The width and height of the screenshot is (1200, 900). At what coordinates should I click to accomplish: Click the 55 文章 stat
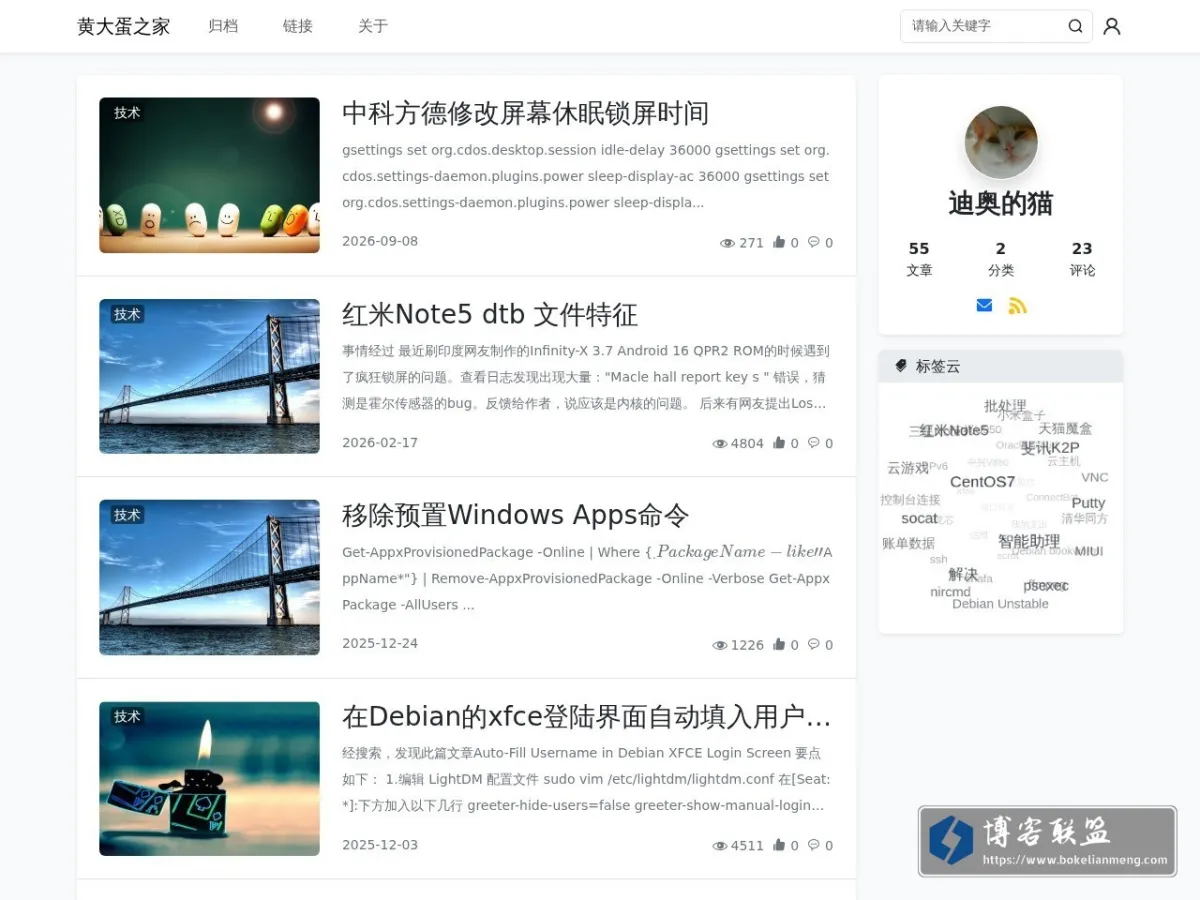pos(919,259)
